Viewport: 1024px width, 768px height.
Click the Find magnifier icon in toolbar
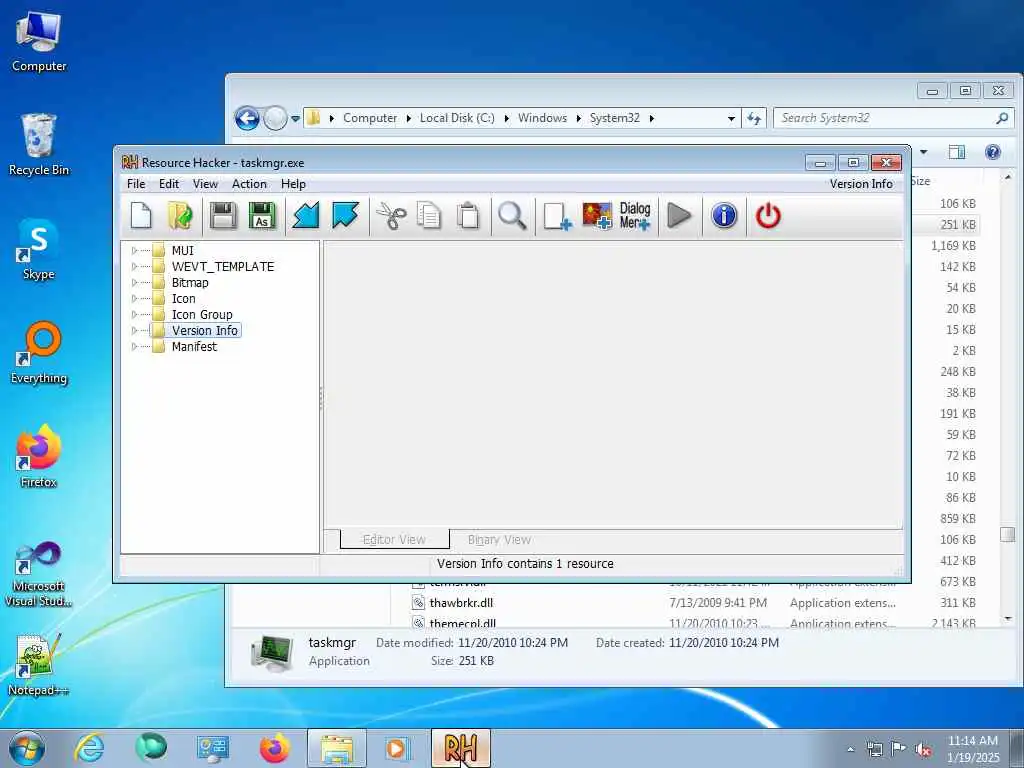point(512,216)
